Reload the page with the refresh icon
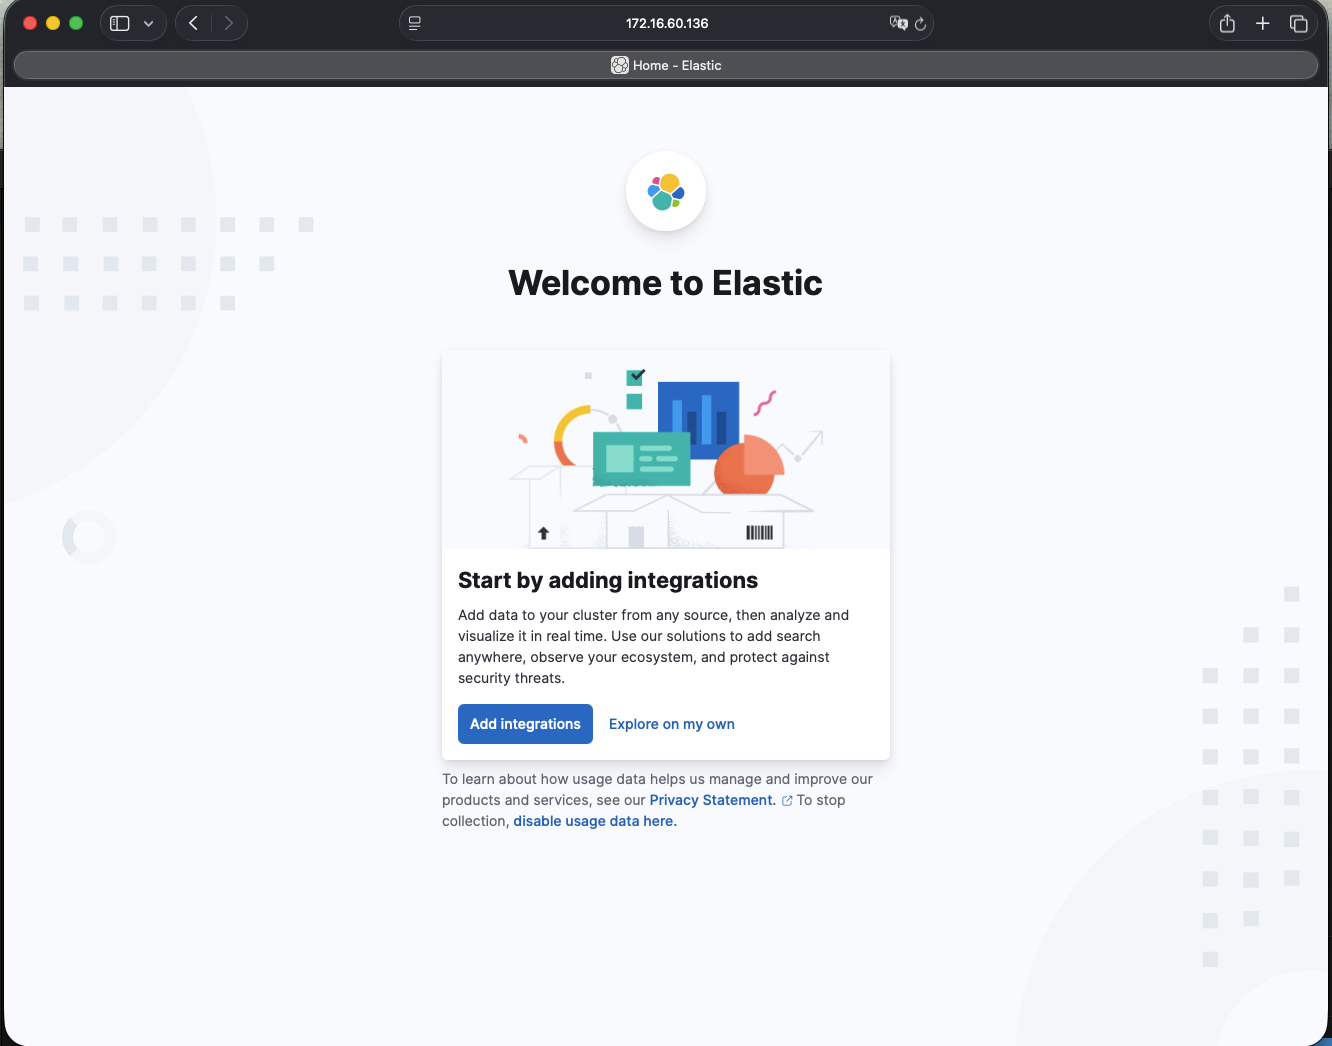The height and width of the screenshot is (1046, 1332). [x=921, y=23]
